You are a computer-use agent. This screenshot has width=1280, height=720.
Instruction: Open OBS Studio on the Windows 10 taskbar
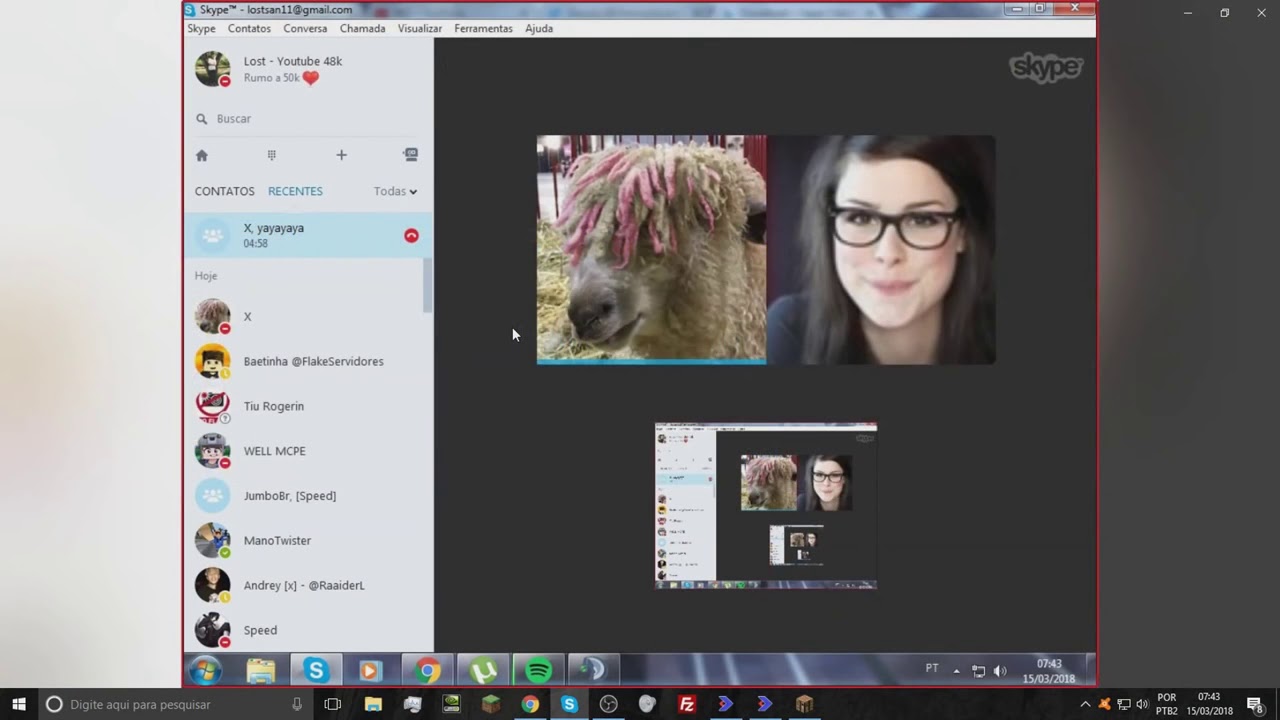(608, 704)
